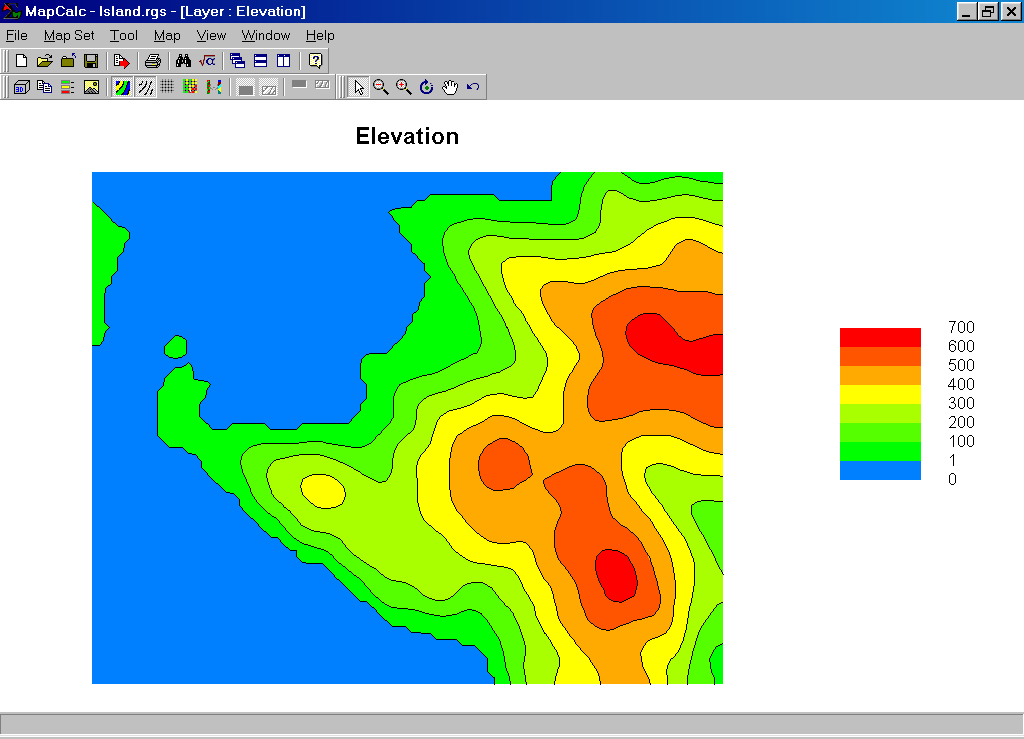1024x739 pixels.
Task: Toggle the filled color contour display
Action: (x=122, y=87)
